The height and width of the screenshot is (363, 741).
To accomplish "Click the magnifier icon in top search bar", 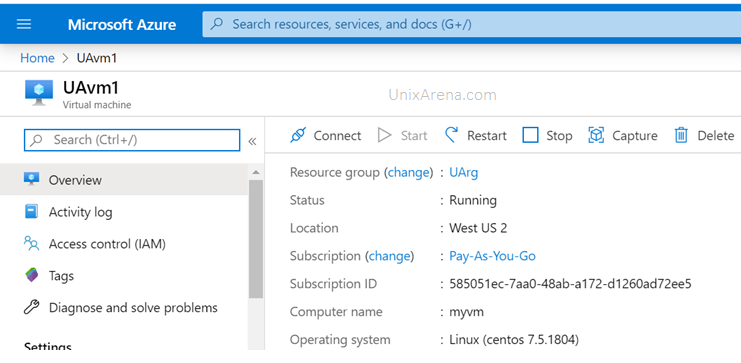I will [217, 24].
